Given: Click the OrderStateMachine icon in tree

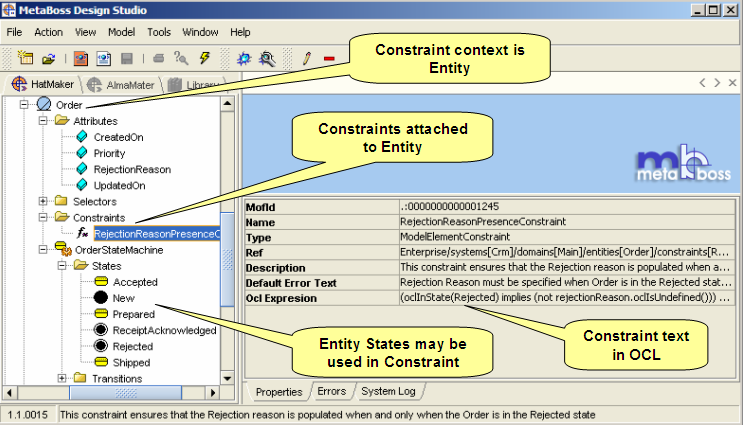Looking at the screenshot, I should (x=63, y=249).
